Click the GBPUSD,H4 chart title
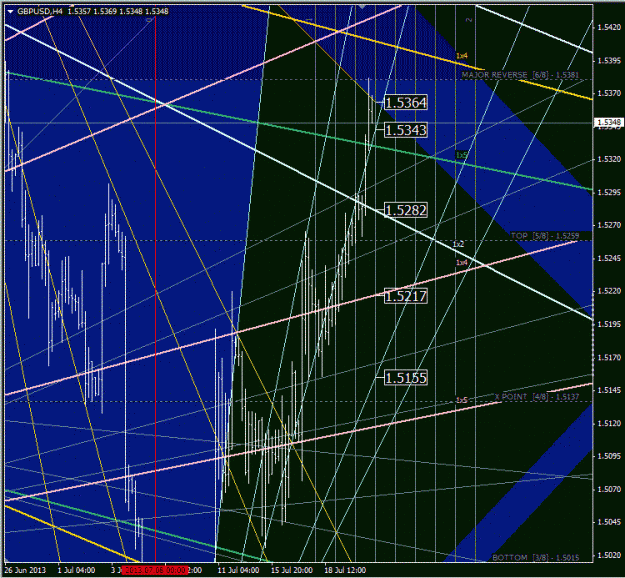625x578 pixels. click(x=40, y=12)
